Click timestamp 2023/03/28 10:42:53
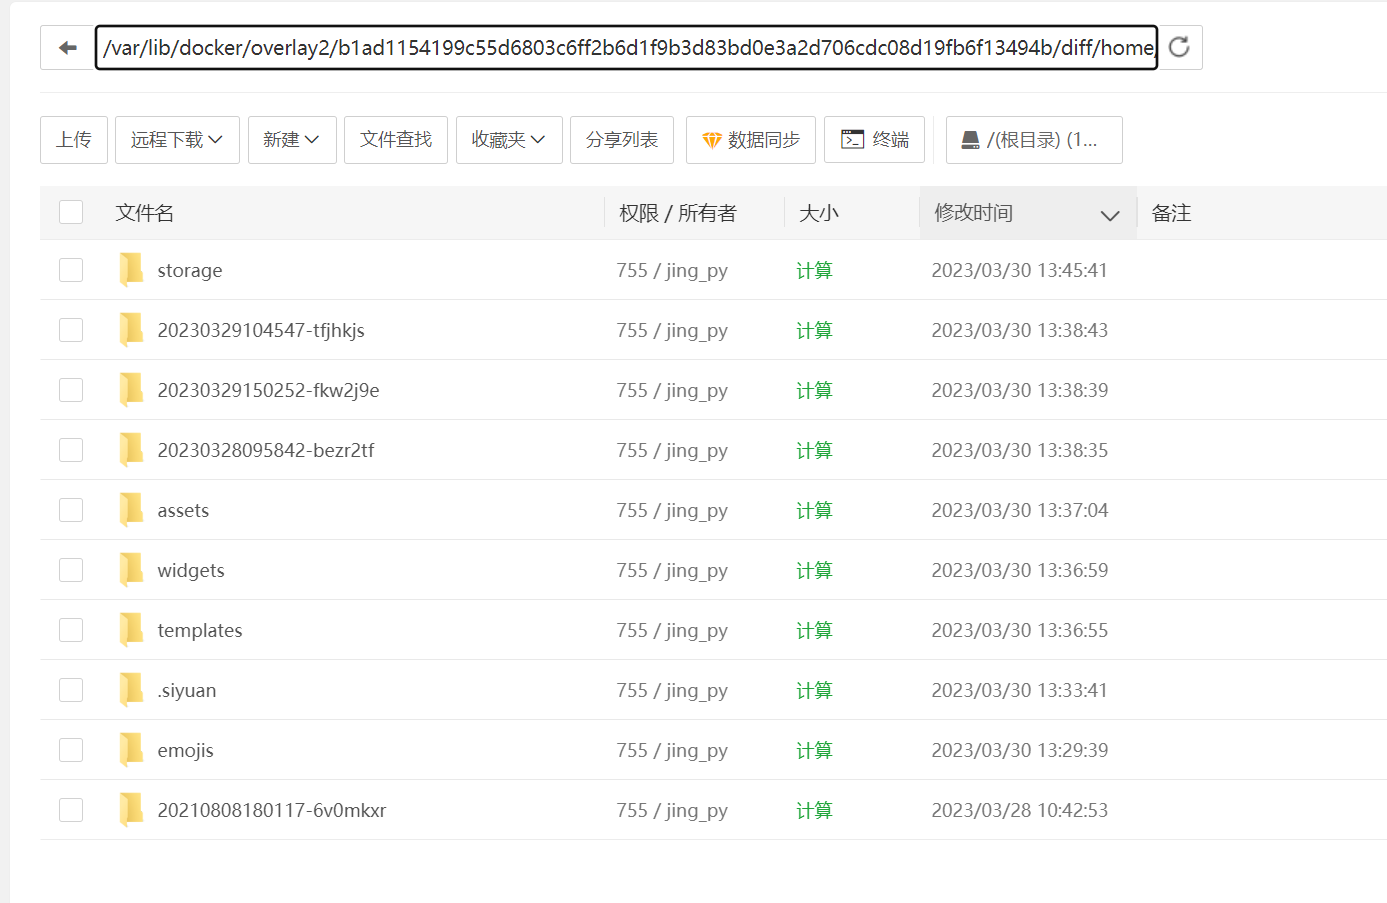Viewport: 1387px width, 903px height. pos(1020,810)
